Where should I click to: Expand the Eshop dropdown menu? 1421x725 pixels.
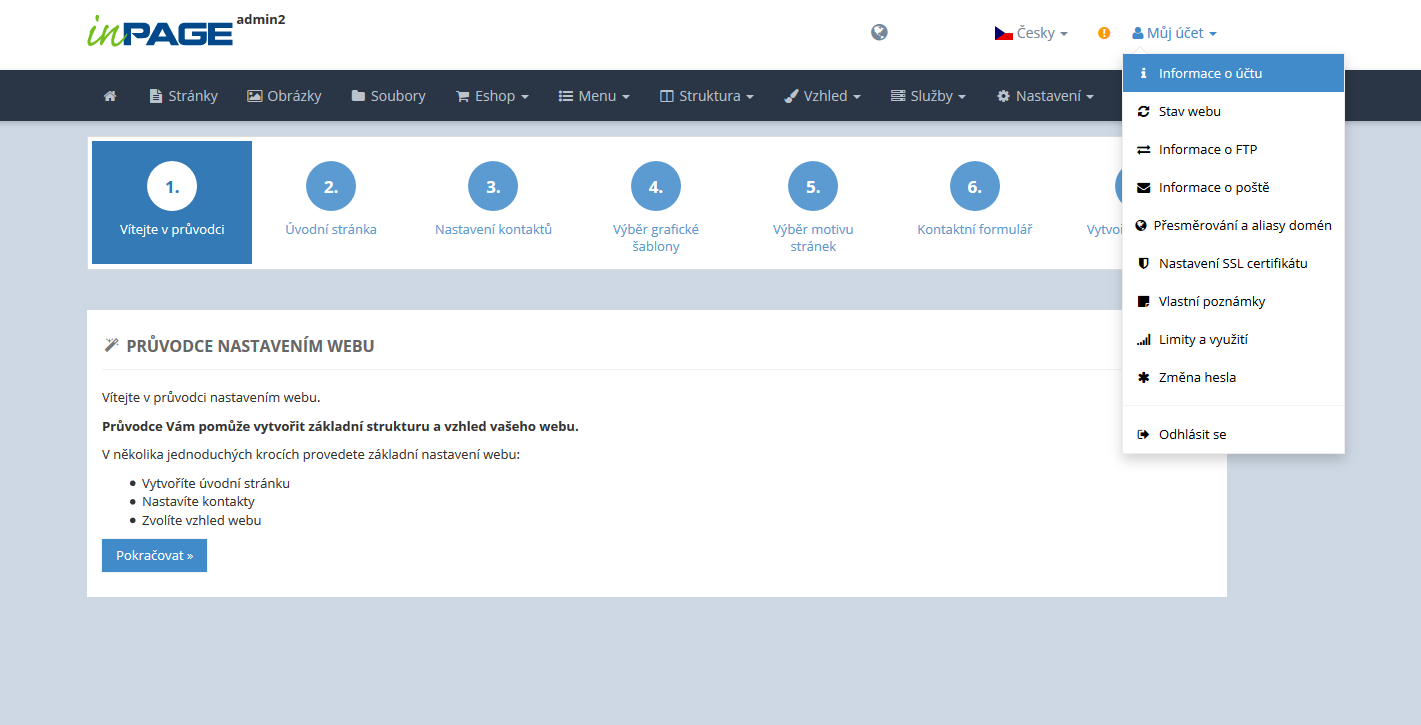(492, 96)
